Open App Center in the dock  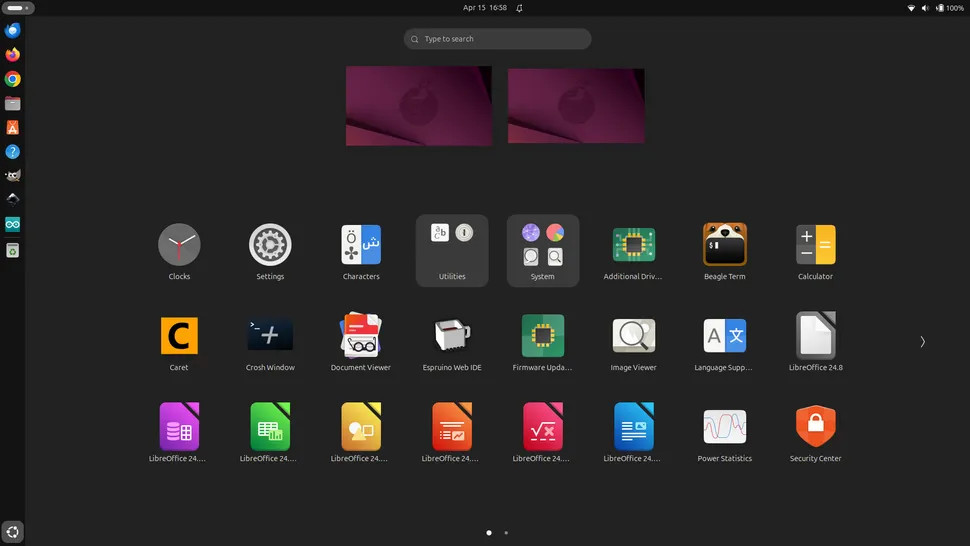click(x=12, y=127)
